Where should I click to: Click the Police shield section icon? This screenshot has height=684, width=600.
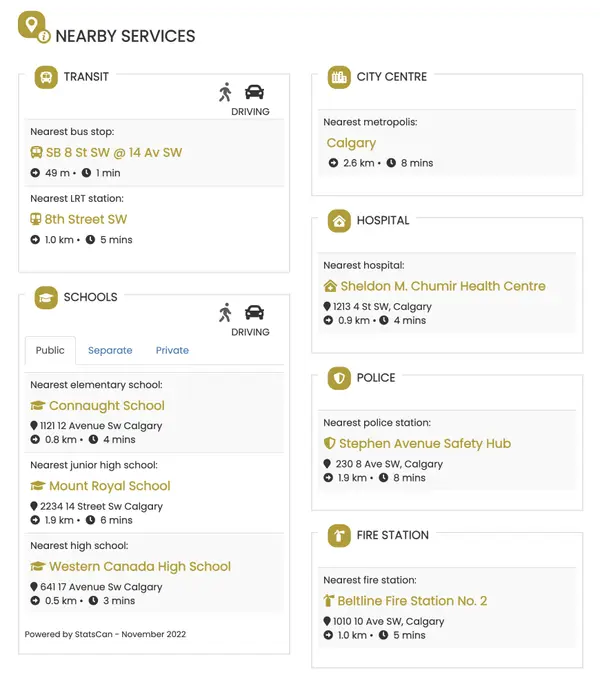(x=339, y=378)
